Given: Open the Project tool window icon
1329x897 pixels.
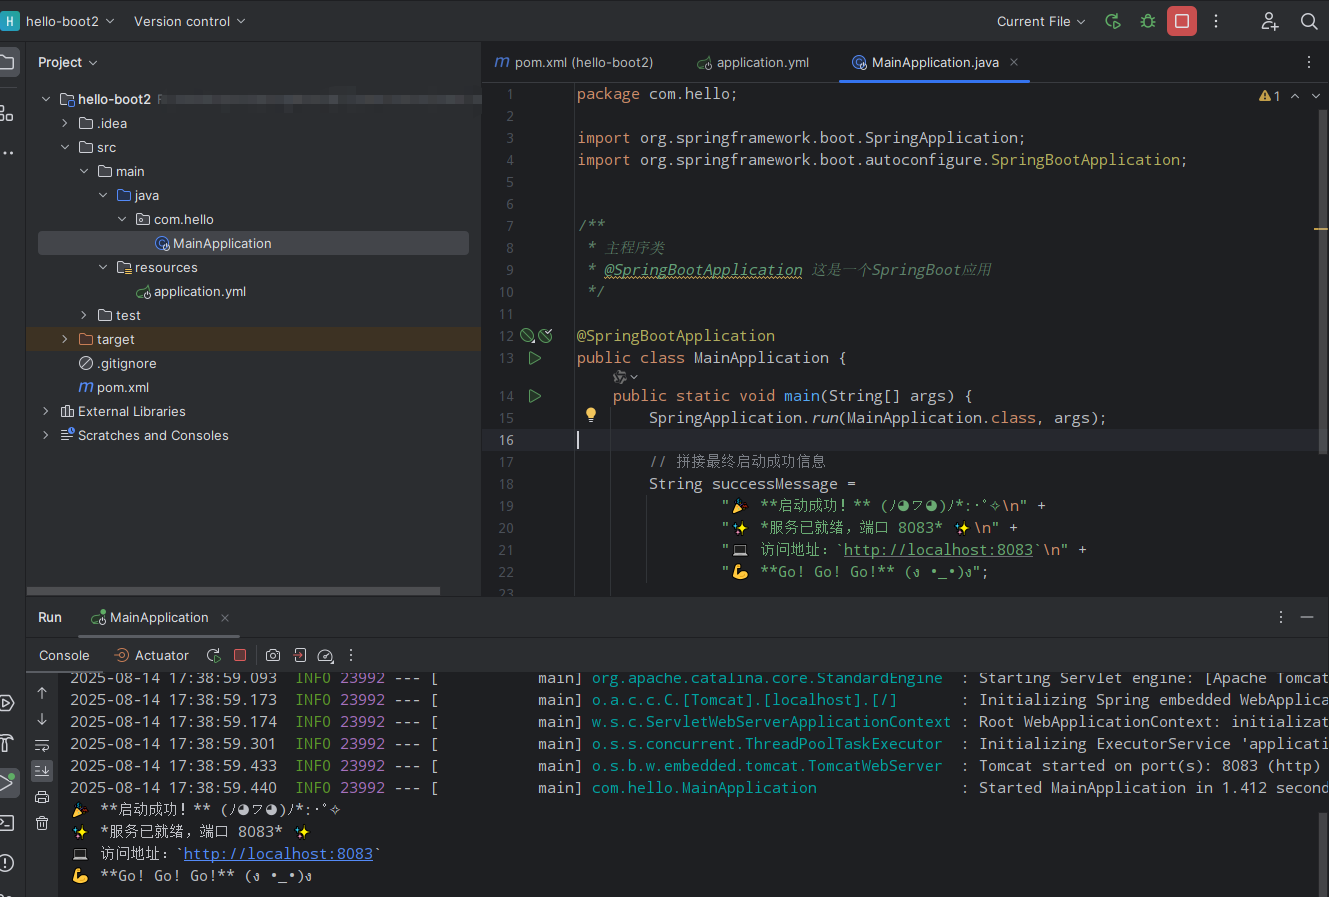Looking at the screenshot, I should [x=6, y=62].
